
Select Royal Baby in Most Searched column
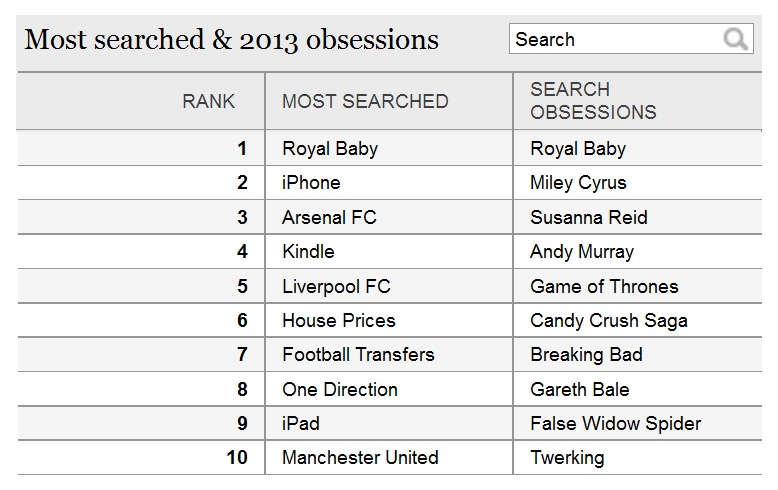point(330,149)
